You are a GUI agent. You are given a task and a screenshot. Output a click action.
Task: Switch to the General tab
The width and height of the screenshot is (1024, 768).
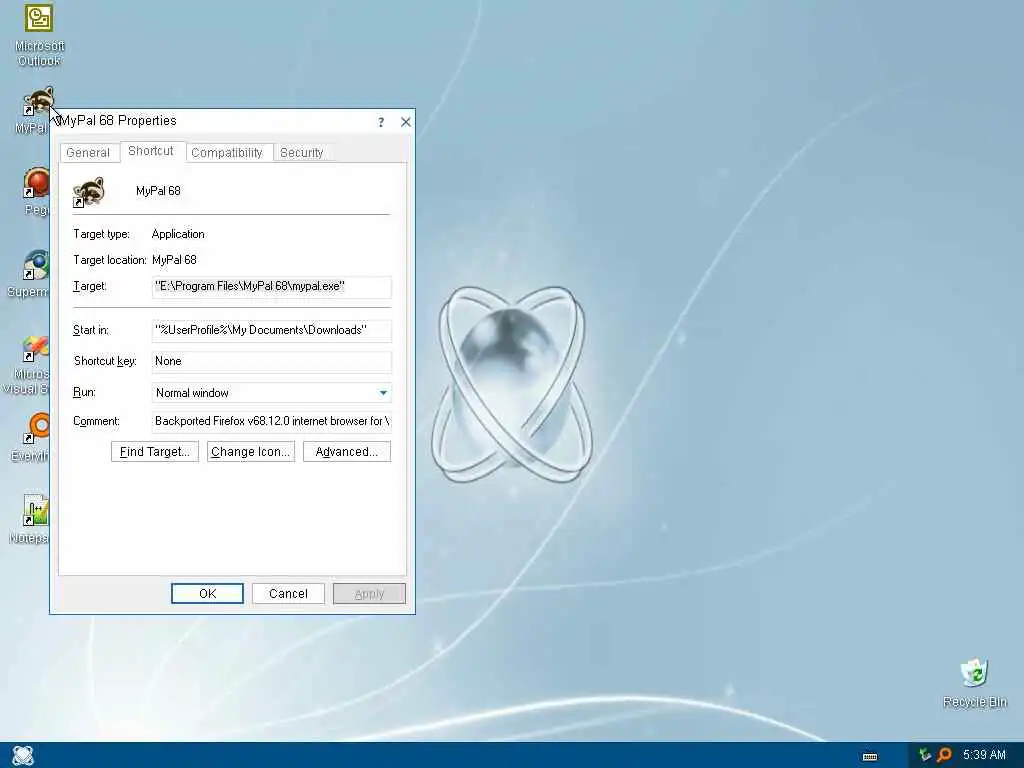[88, 153]
